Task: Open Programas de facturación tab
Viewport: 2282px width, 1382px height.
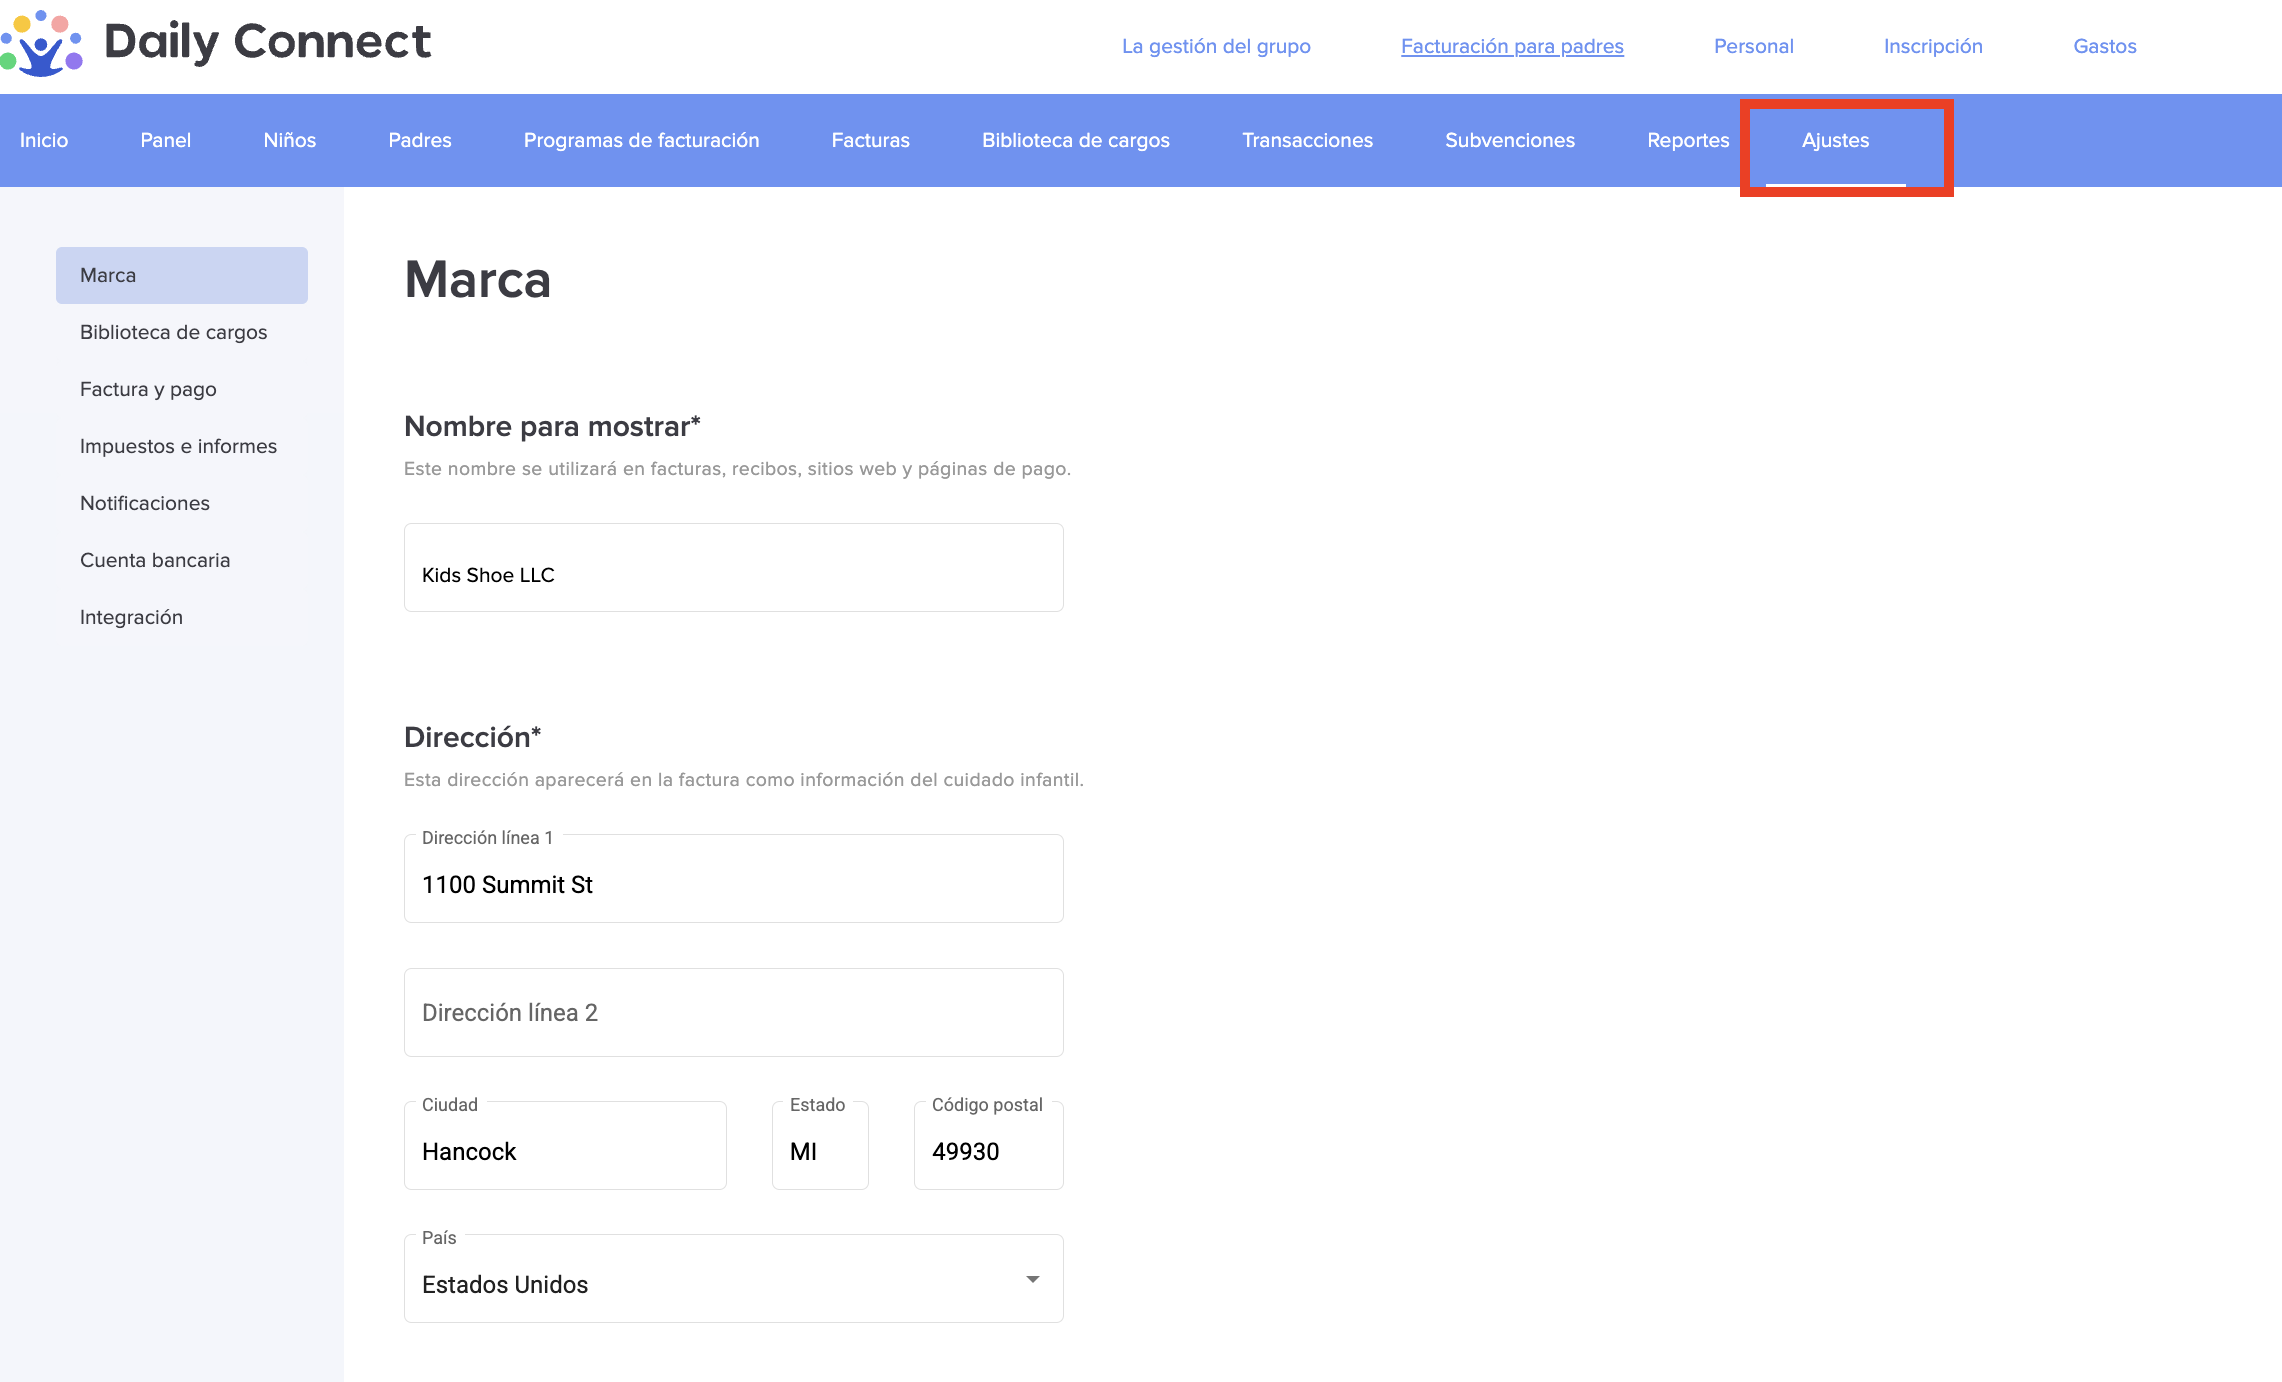Action: tap(641, 141)
